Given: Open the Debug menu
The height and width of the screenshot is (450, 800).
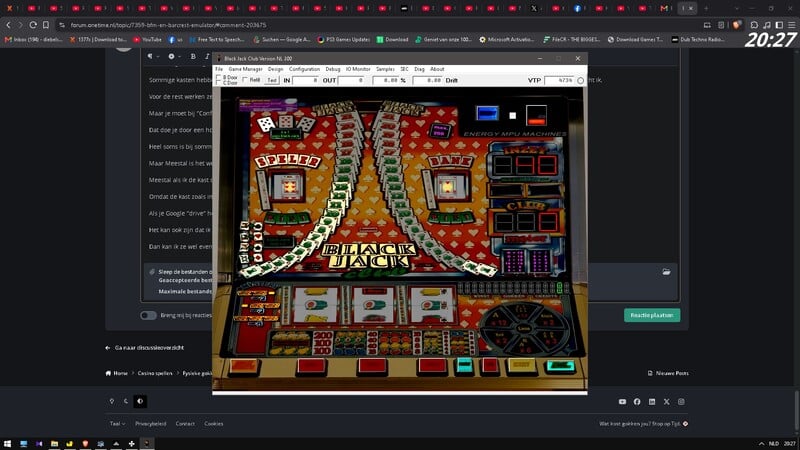Looking at the screenshot, I should [333, 69].
